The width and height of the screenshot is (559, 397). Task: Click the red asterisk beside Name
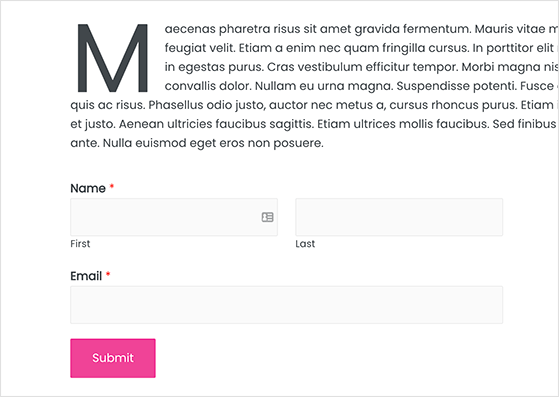coord(112,186)
